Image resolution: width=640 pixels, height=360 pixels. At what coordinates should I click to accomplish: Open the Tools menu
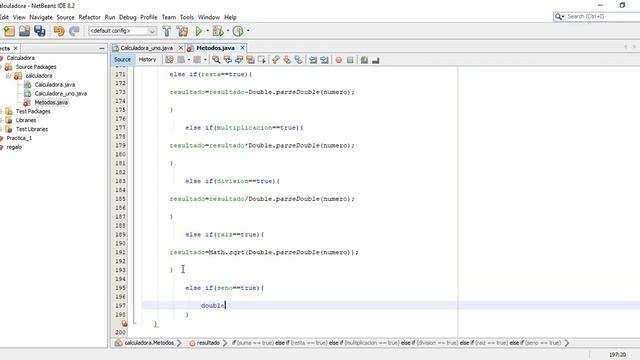187,17
